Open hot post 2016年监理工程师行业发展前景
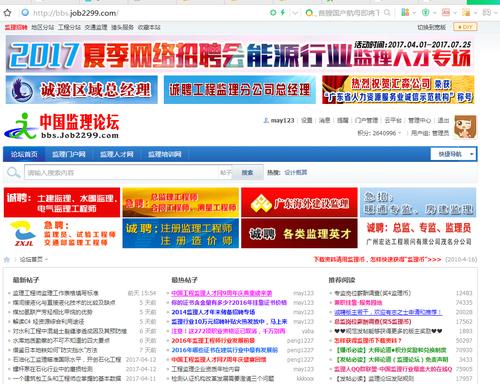500x384 pixels. 213,340
